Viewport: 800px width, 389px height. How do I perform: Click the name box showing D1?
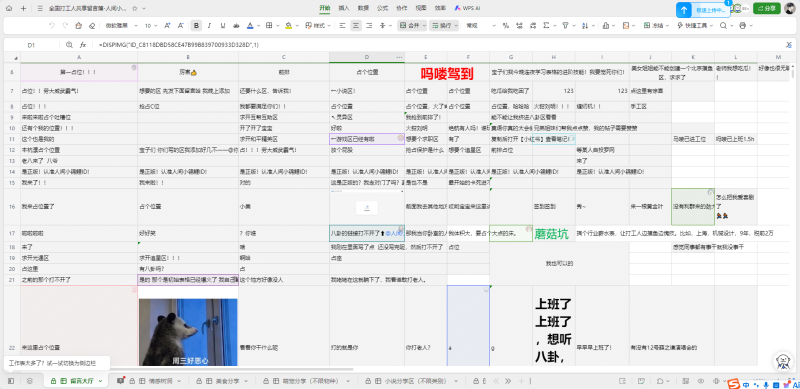coord(32,45)
